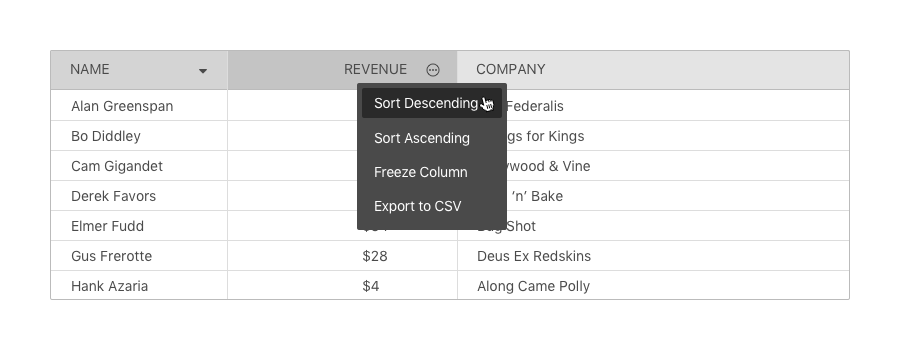Screen dimensions: 900x360
Task: Click the Name column header
Action: [x=139, y=70]
